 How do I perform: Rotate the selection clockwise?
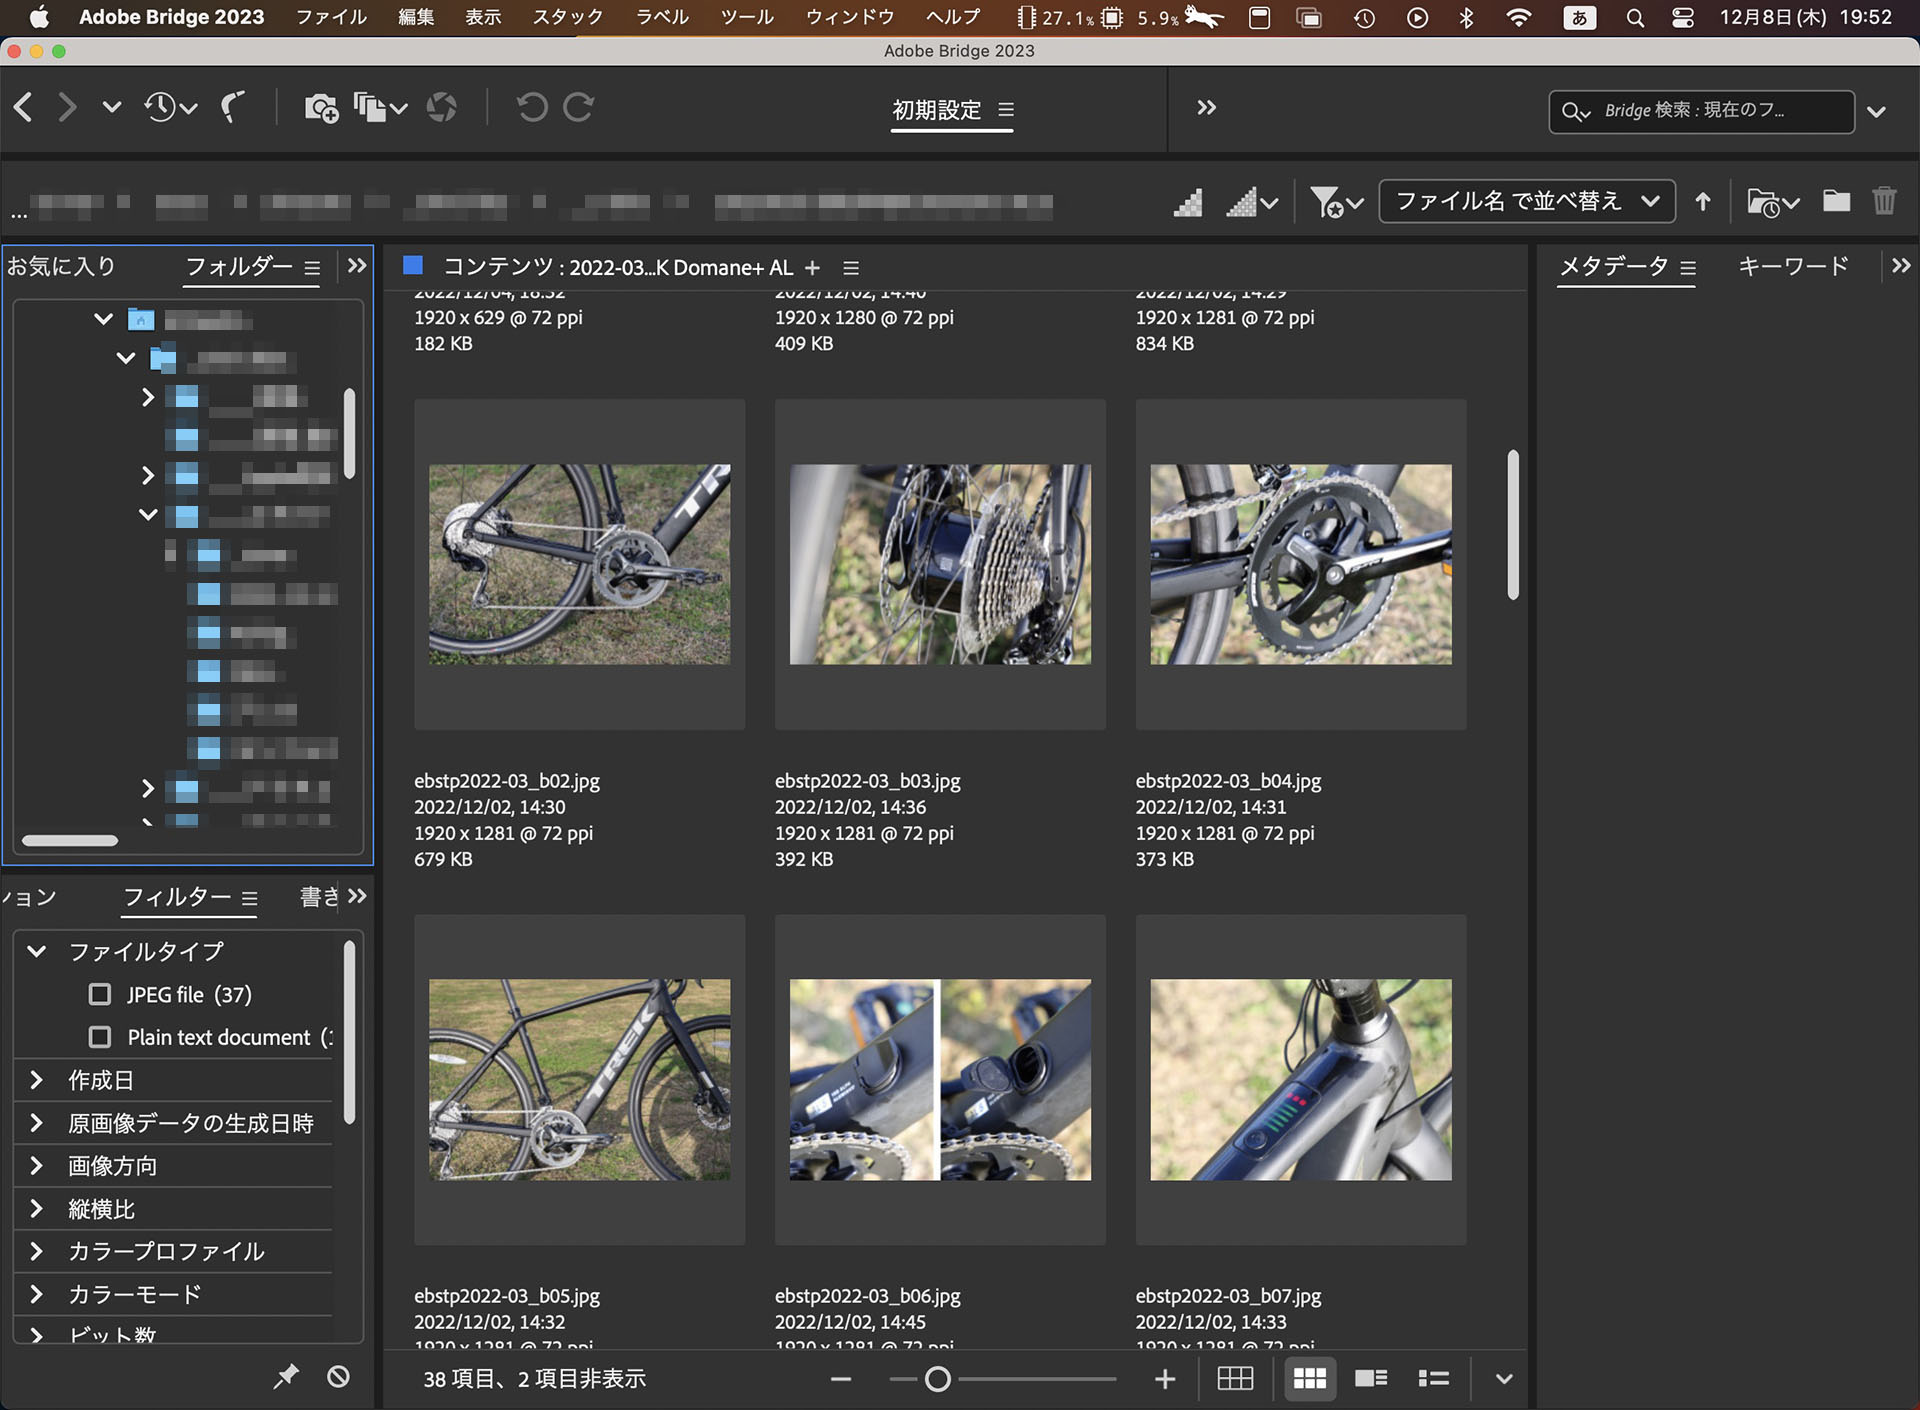[579, 107]
